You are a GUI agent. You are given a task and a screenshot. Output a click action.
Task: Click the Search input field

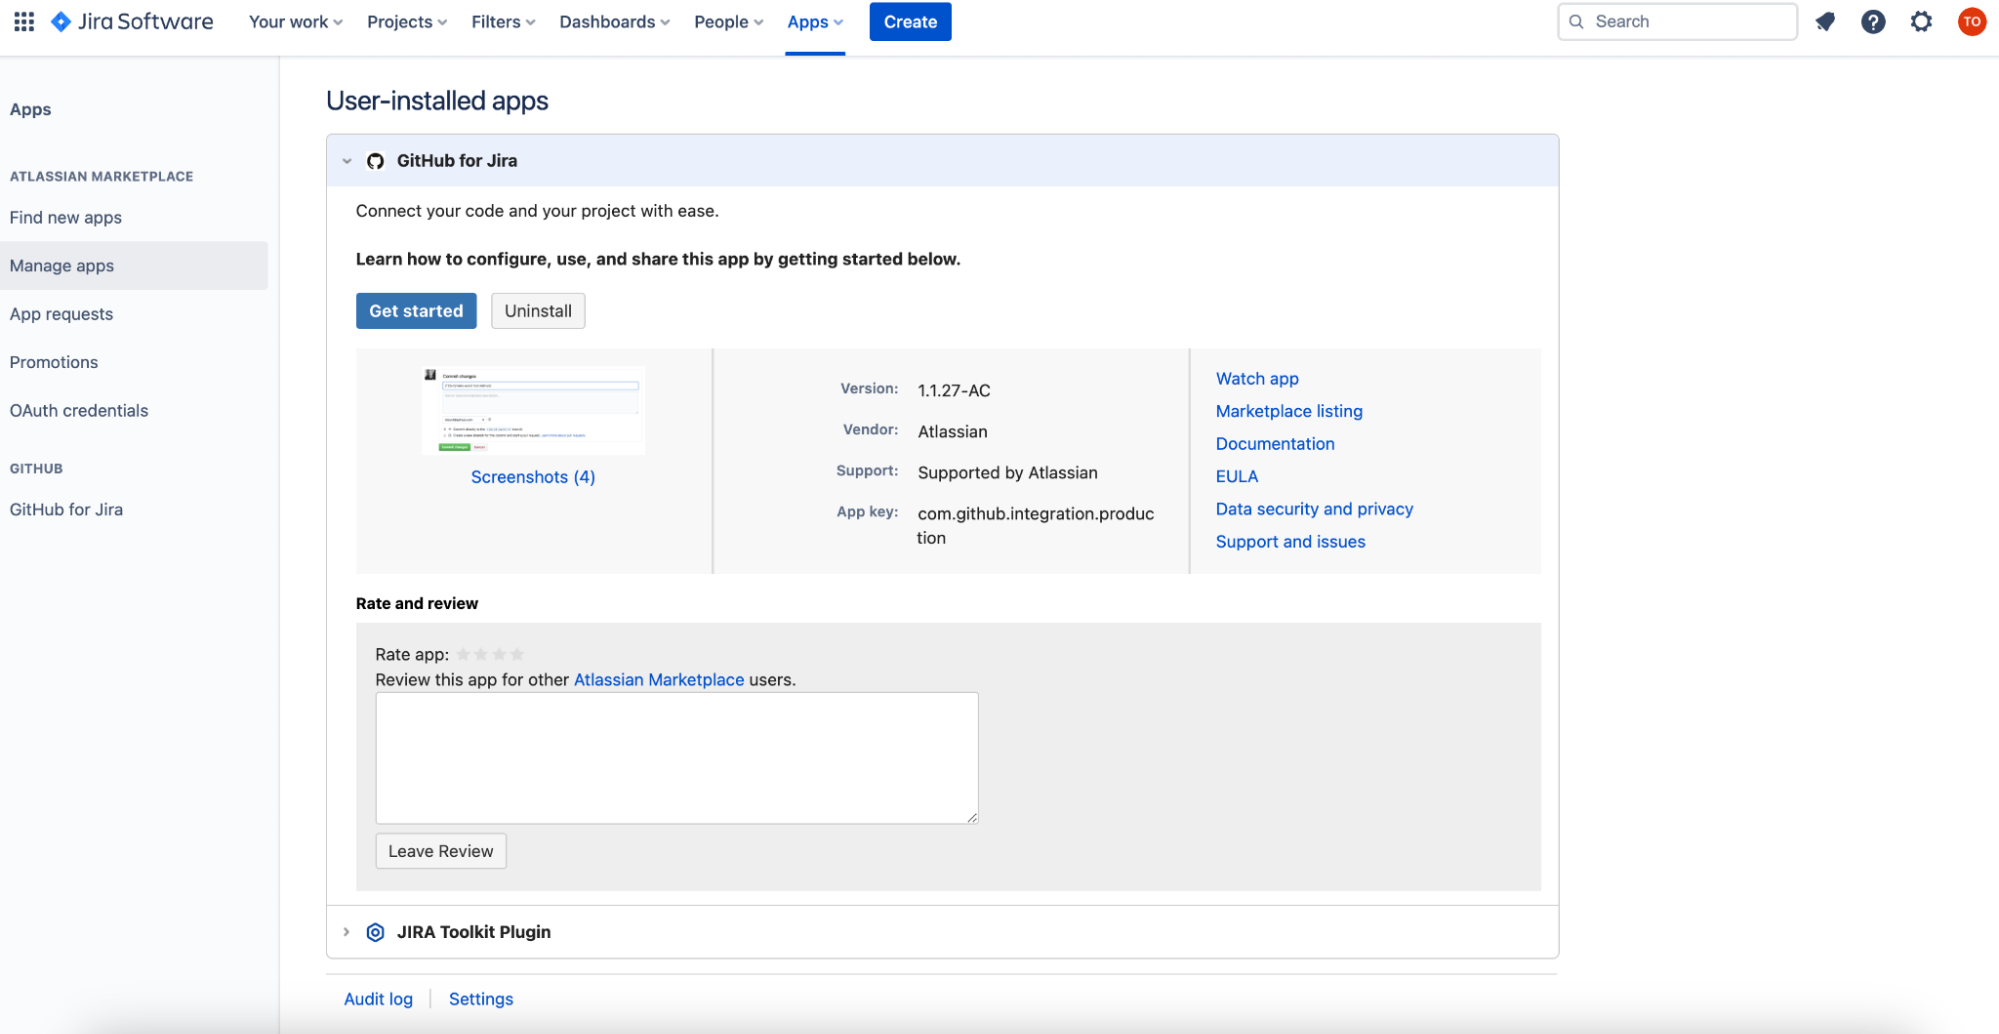tap(1677, 21)
